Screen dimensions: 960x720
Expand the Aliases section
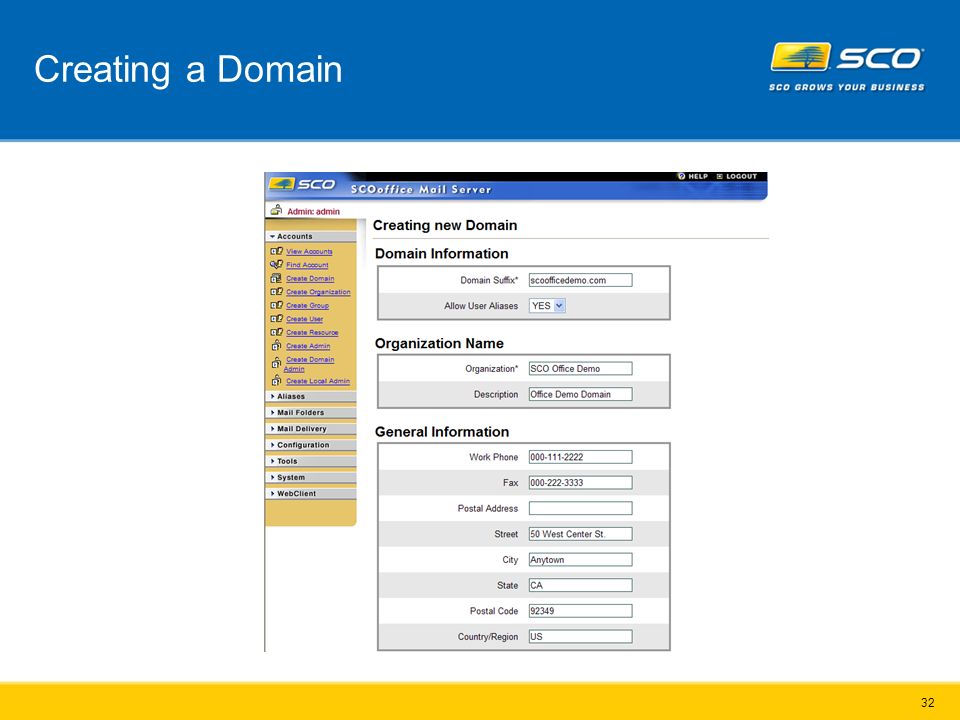[310, 396]
